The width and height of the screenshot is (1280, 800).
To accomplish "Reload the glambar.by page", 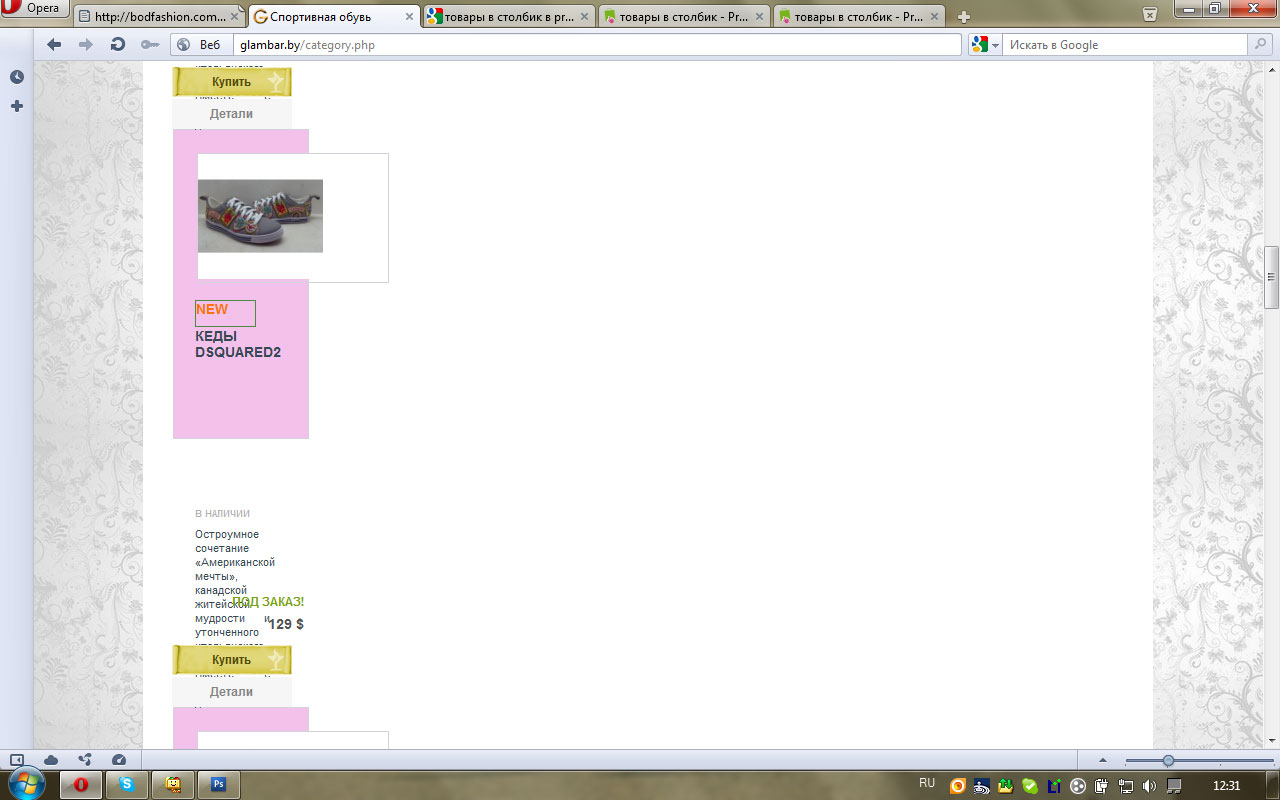I will 118,45.
